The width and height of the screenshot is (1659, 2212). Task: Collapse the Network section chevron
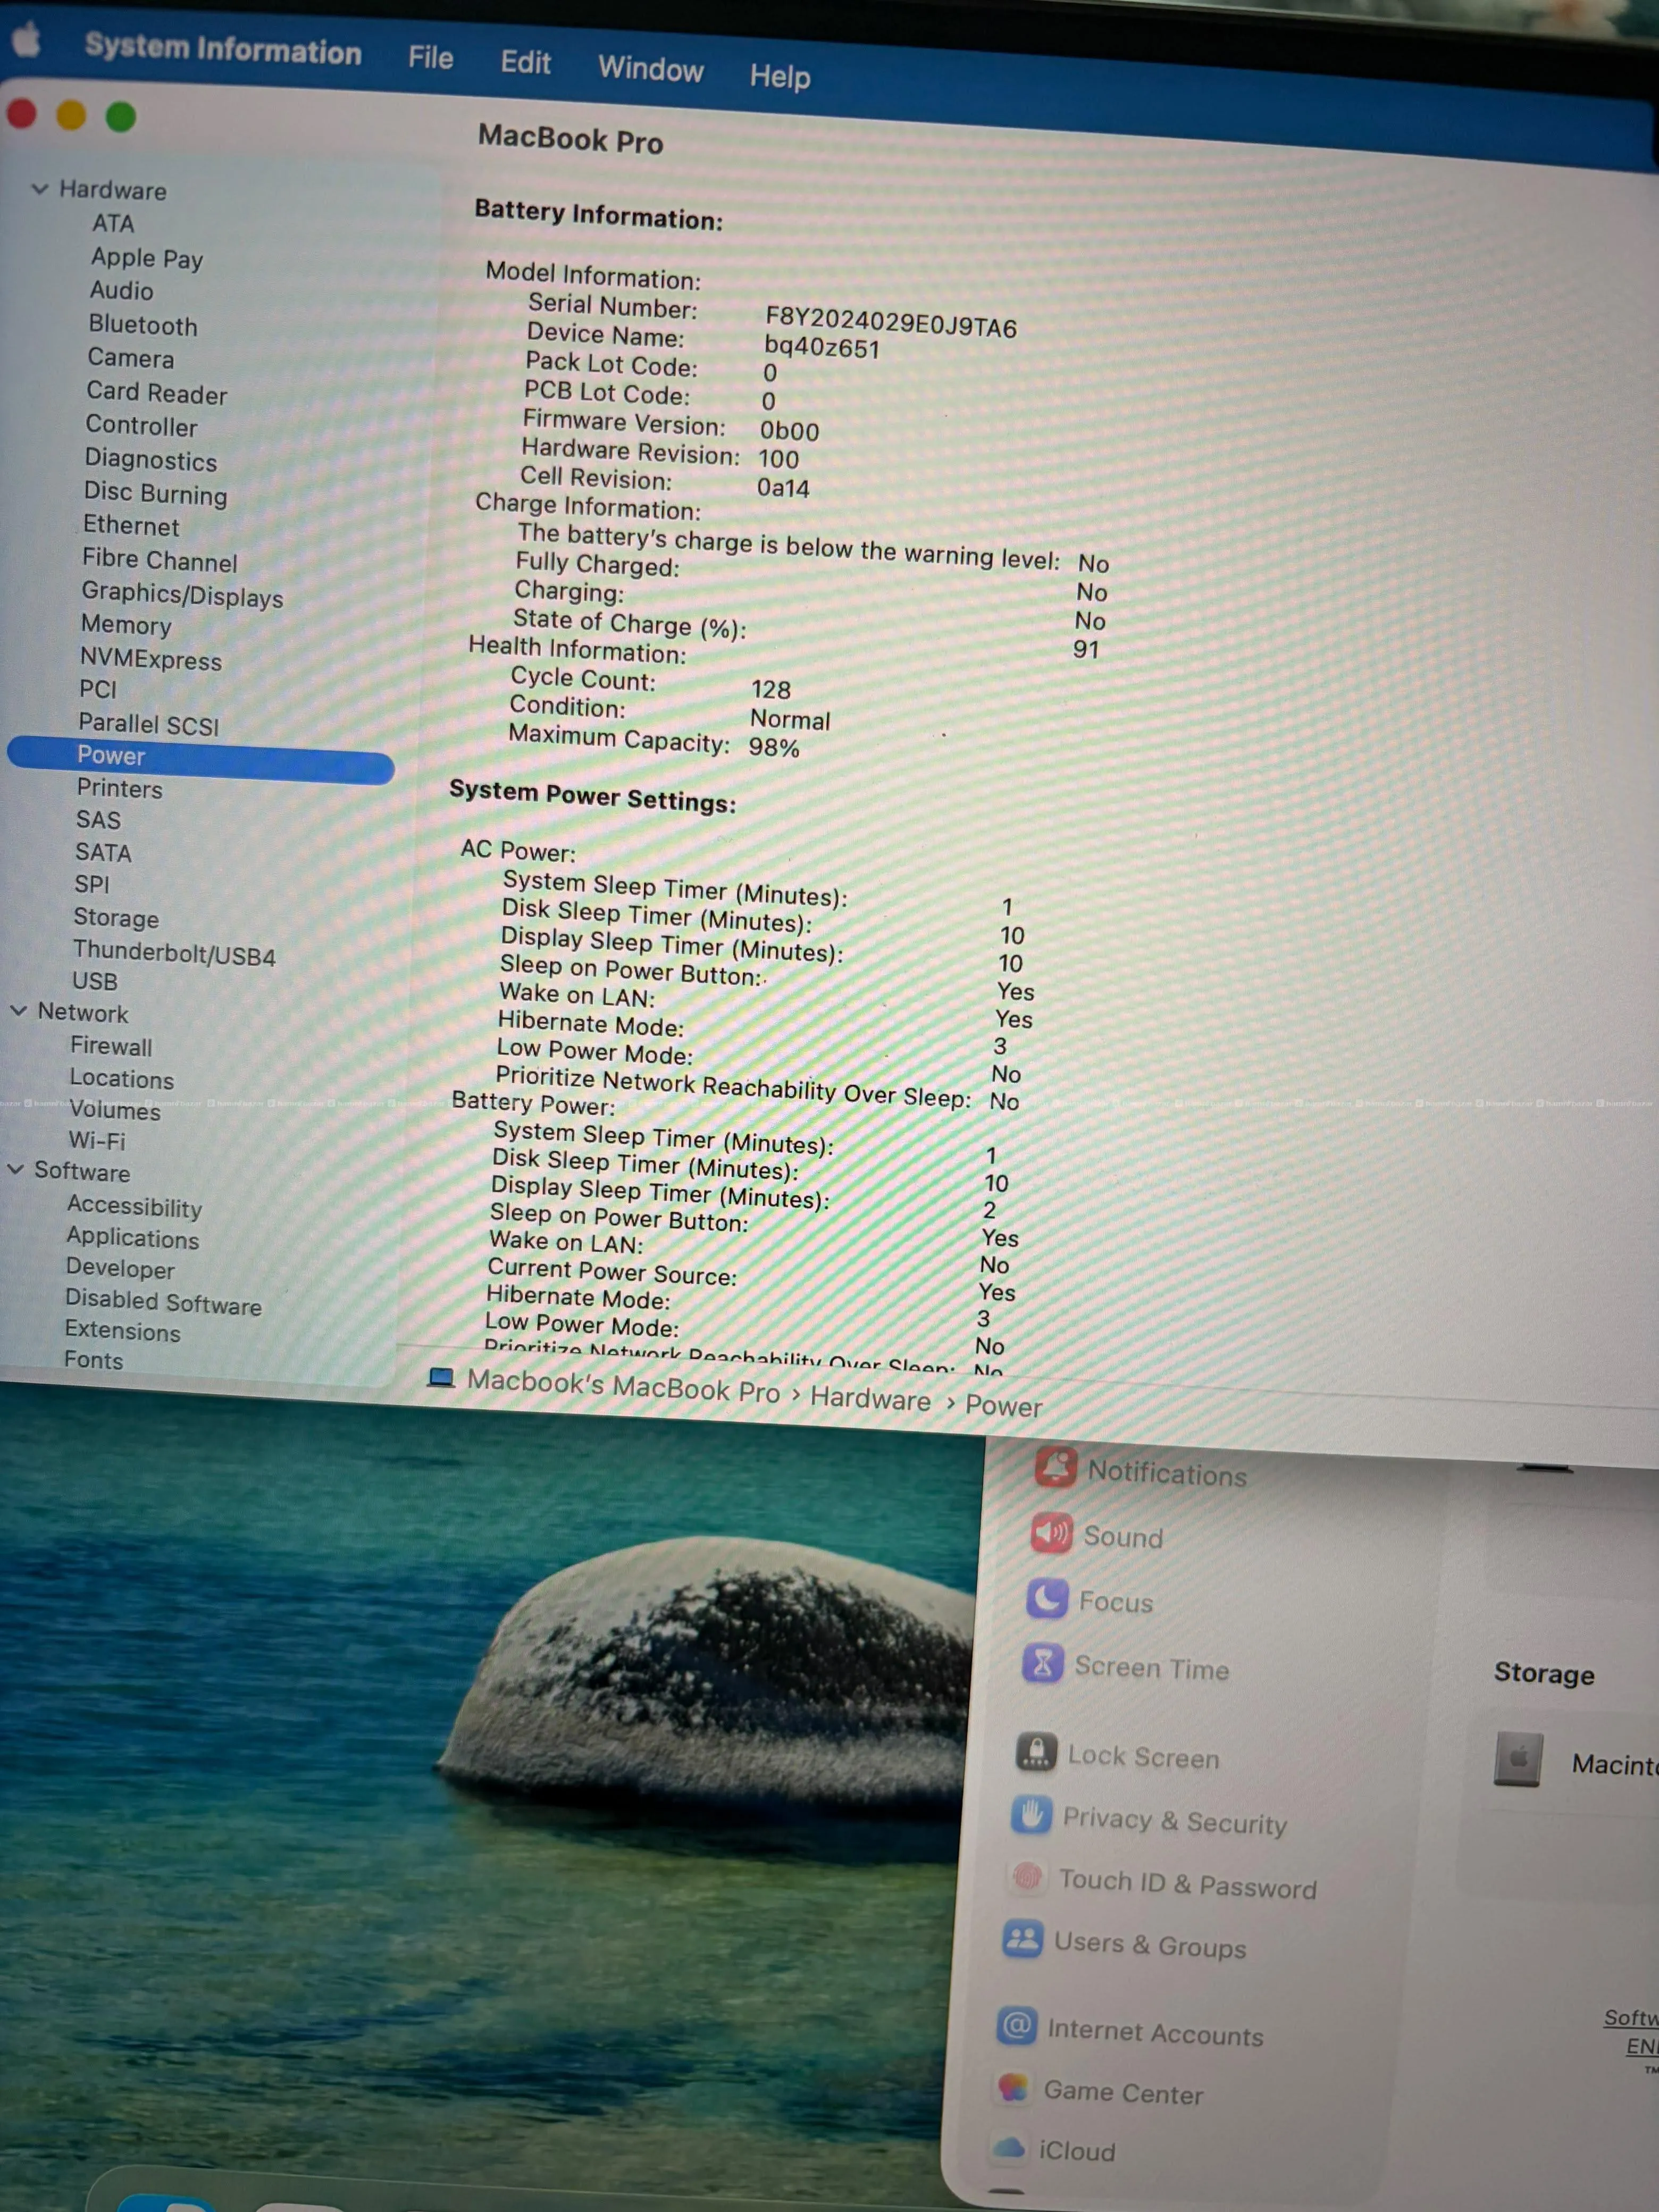(x=19, y=1011)
